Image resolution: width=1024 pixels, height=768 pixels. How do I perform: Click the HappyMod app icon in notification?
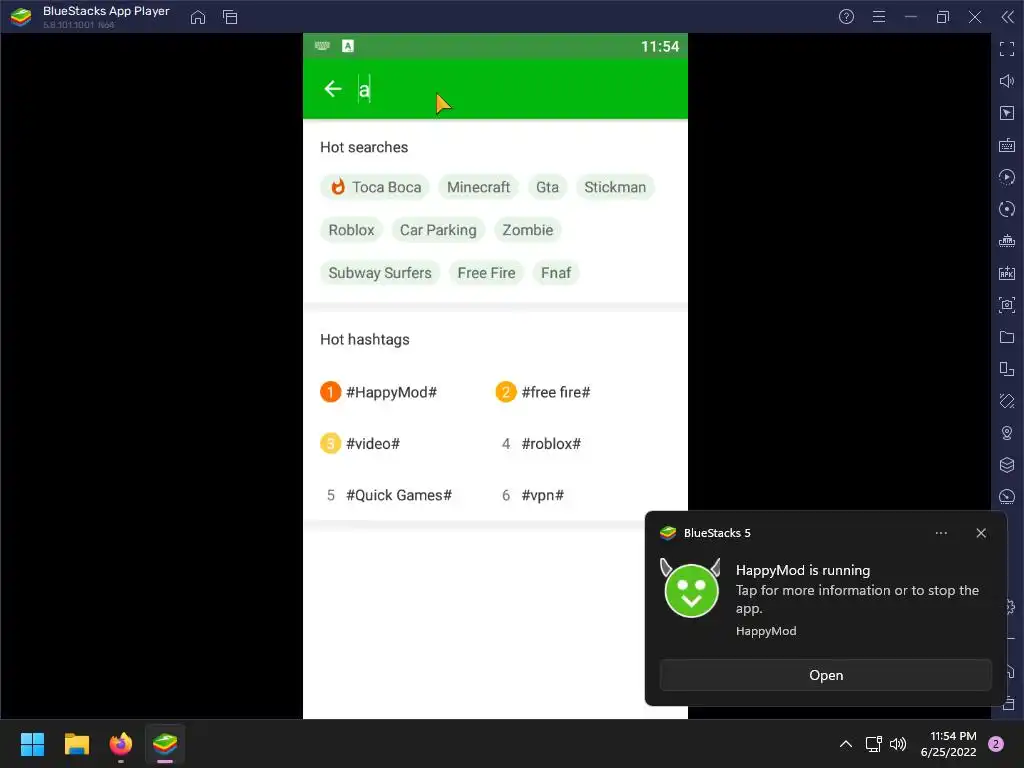691,588
